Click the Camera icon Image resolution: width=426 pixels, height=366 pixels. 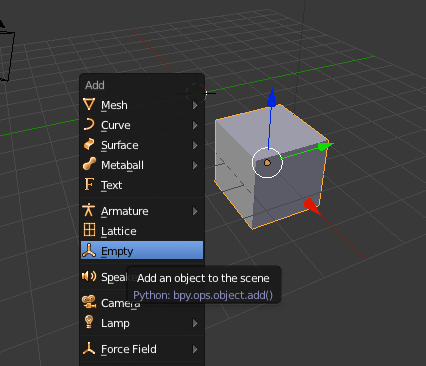(x=89, y=302)
